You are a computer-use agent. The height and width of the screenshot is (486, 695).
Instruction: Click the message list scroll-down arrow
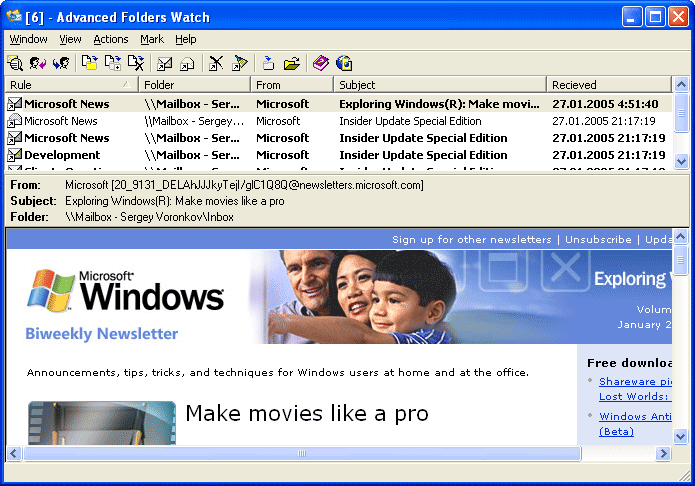click(x=681, y=162)
